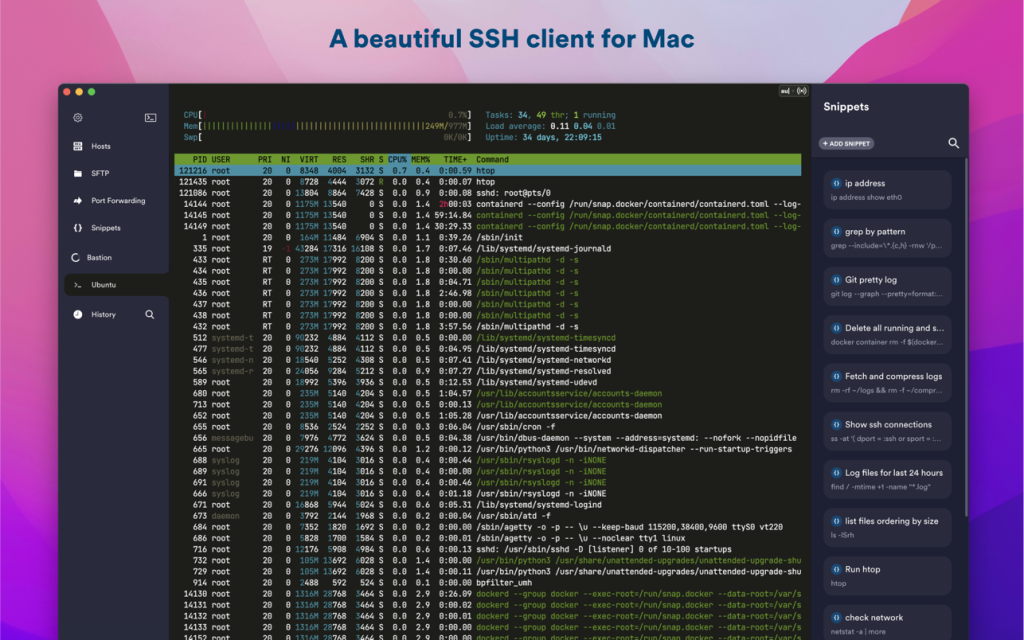The width and height of the screenshot is (1024, 640).
Task: Click the 'au' badge in the terminal header
Action: click(x=783, y=90)
